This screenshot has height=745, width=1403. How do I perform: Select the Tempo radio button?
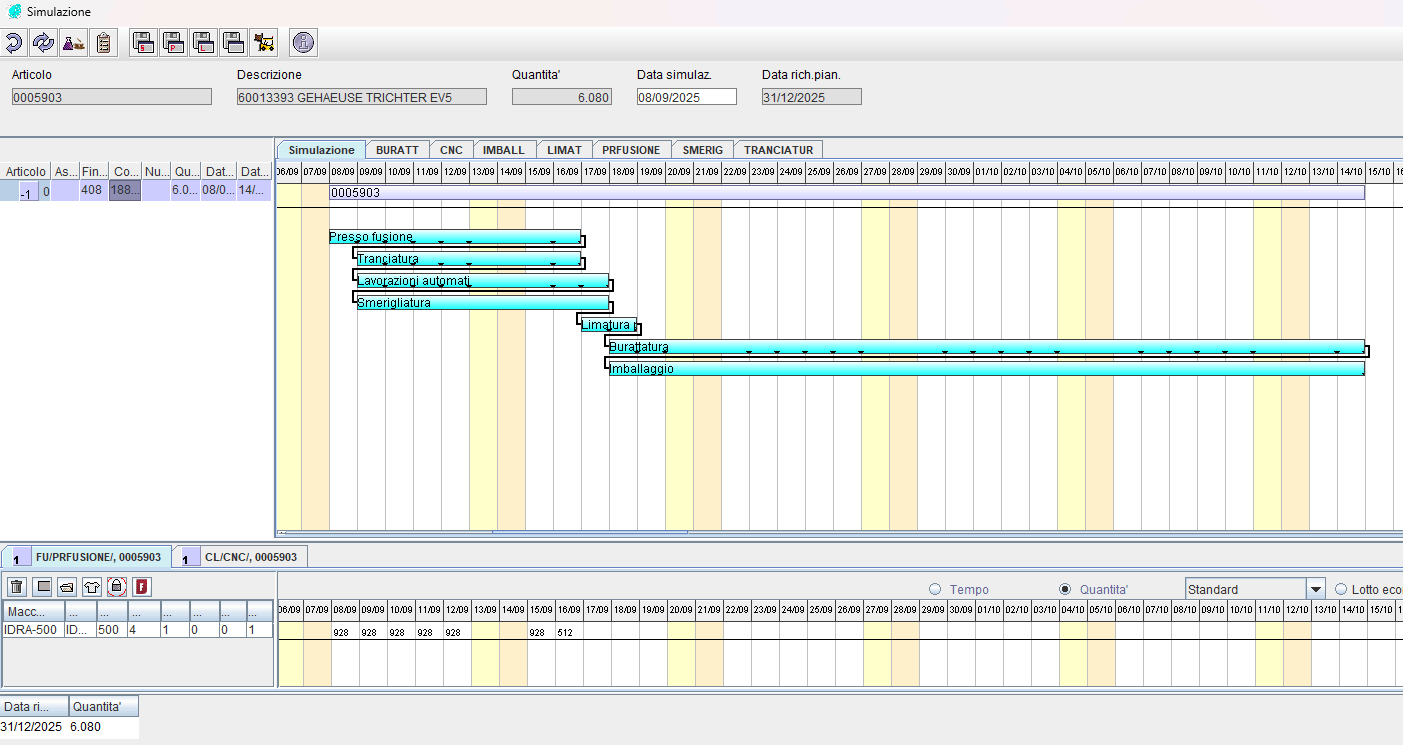(935, 589)
